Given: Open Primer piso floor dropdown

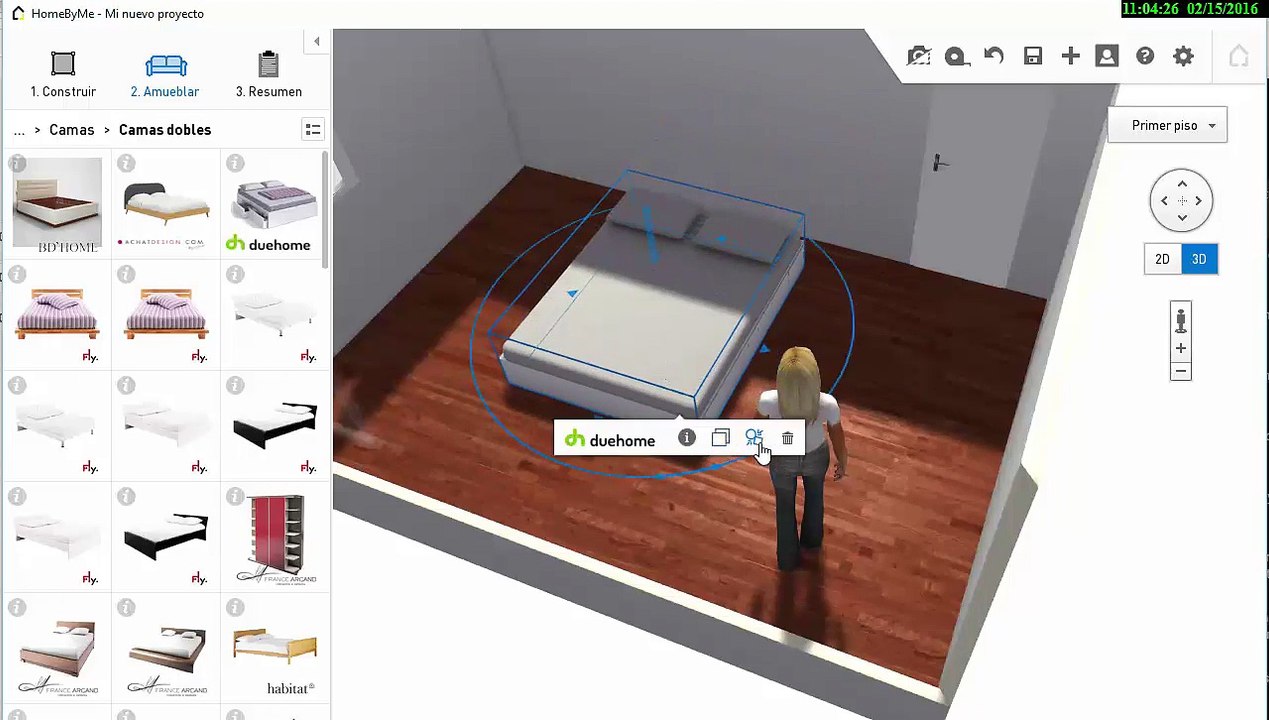Looking at the screenshot, I should tap(1167, 125).
